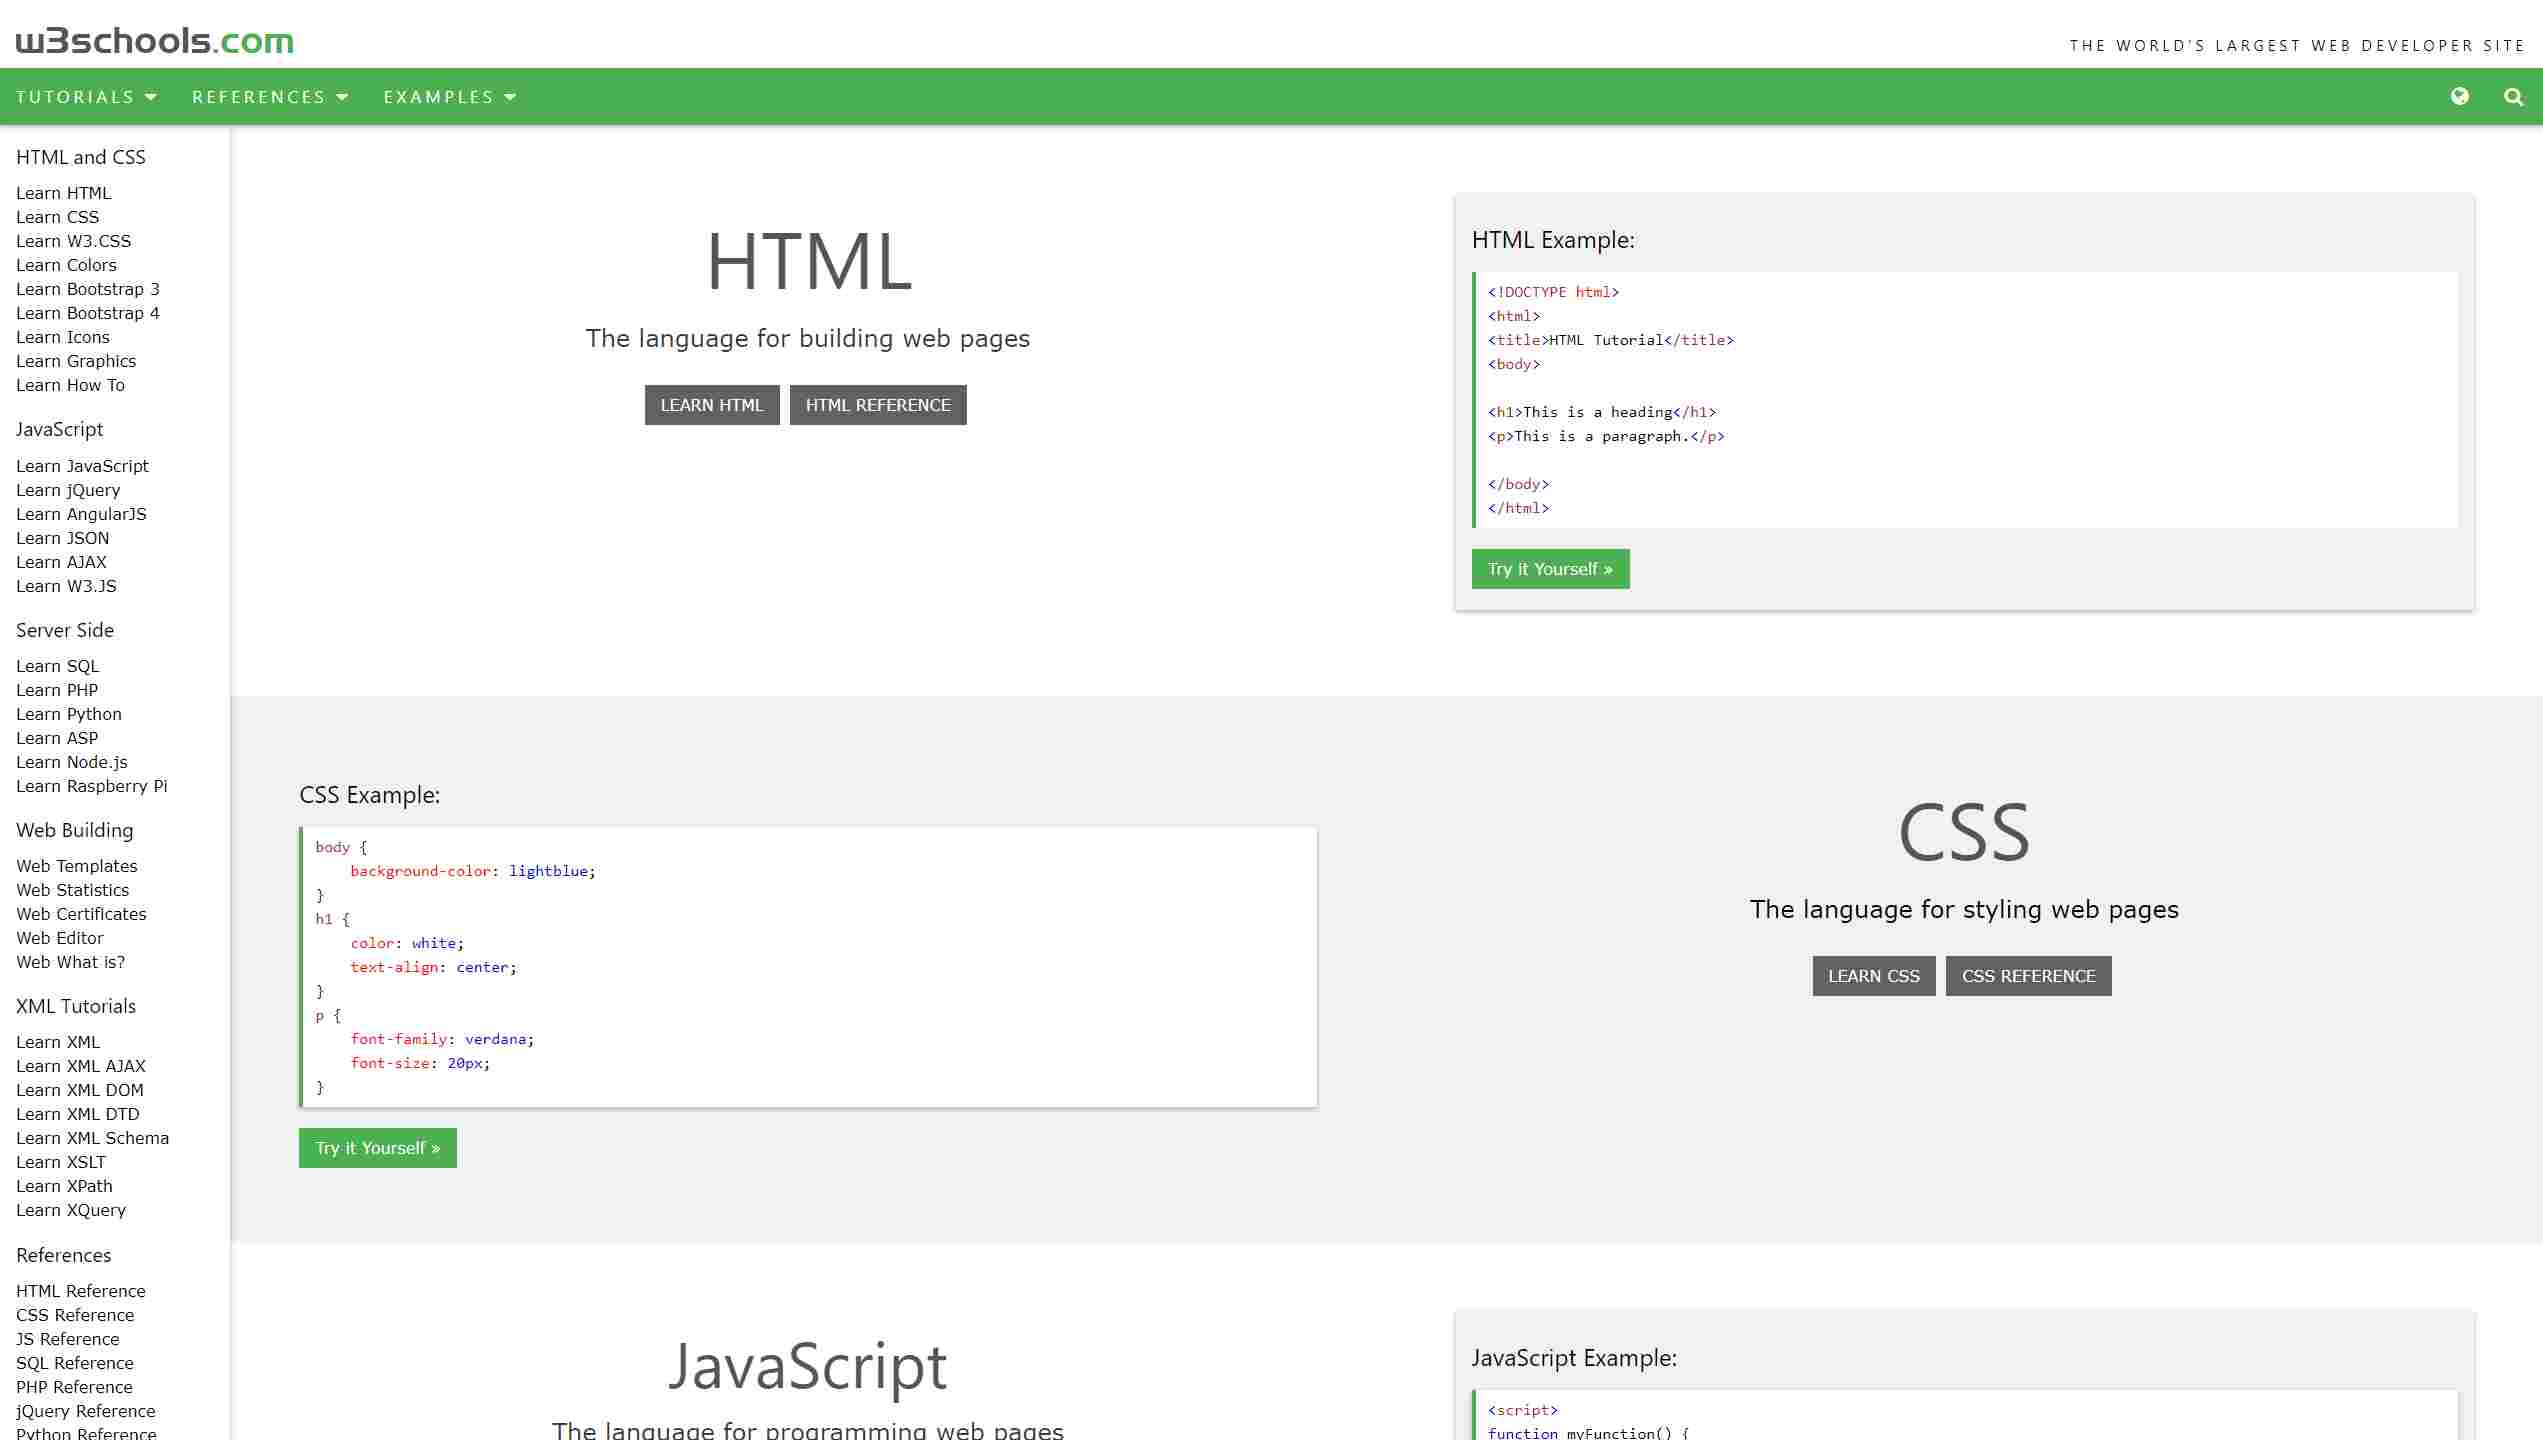Click the LEARN HTML button
The width and height of the screenshot is (2543, 1440).
click(x=712, y=405)
